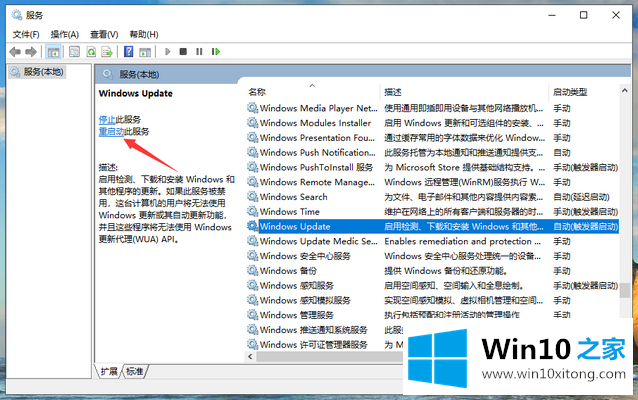Maximize the 服务 window
This screenshot has width=638, height=400.
(x=583, y=15)
